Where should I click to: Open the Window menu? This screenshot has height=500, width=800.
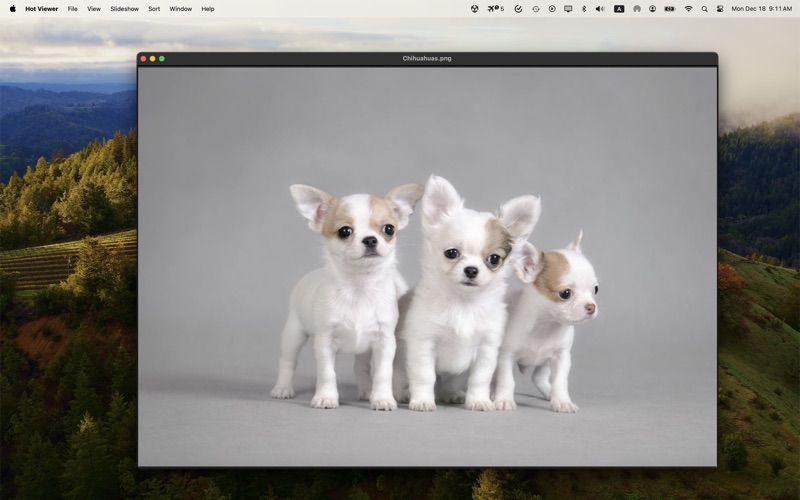pos(181,9)
